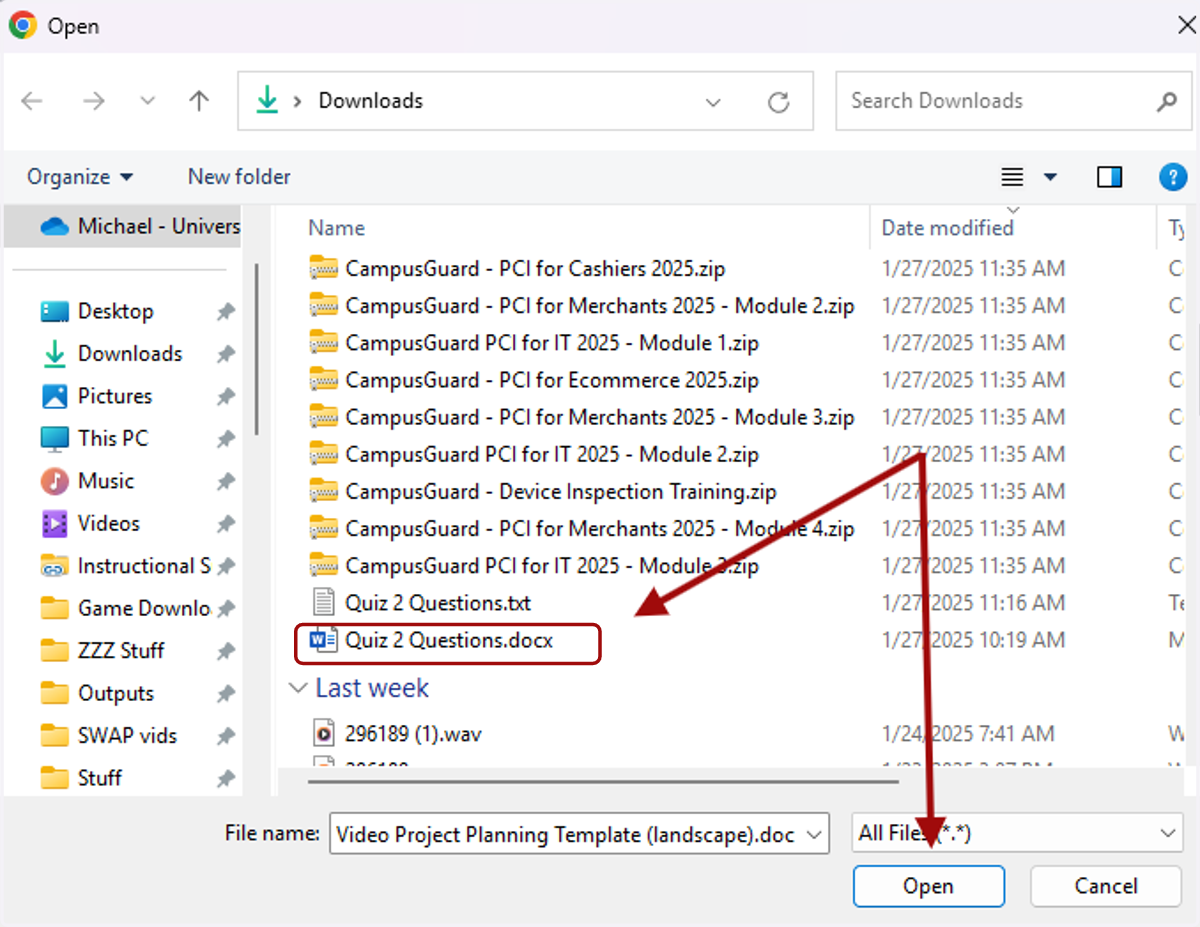Sort by Date modified column
The width and height of the screenshot is (1200, 927).
(947, 228)
